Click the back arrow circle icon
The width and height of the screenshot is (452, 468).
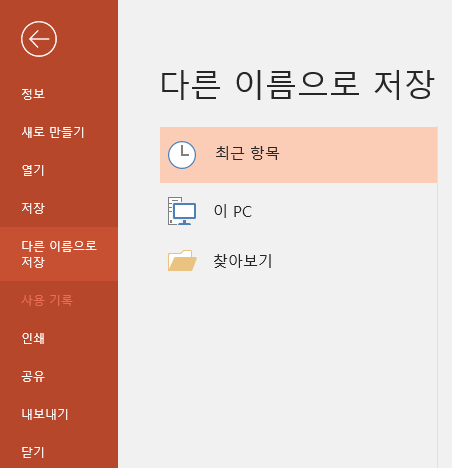tap(39, 39)
